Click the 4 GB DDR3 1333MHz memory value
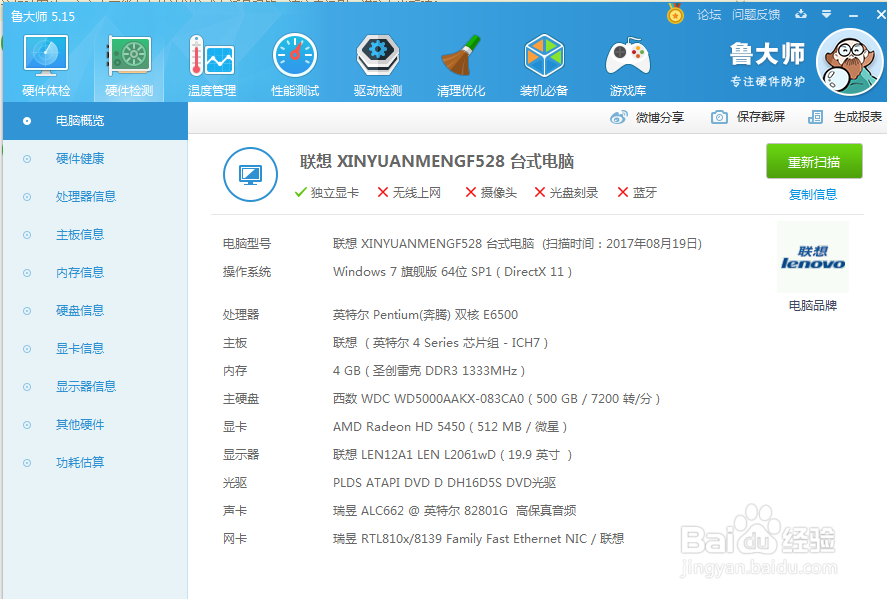The width and height of the screenshot is (887, 599). click(x=429, y=371)
